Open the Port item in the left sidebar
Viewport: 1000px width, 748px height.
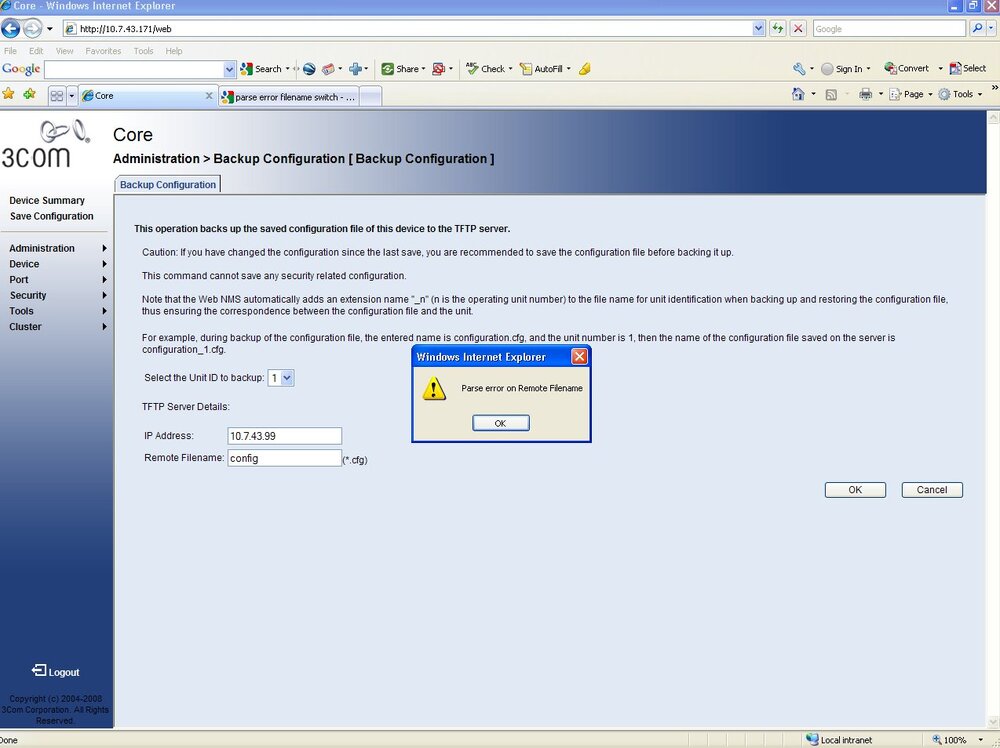[x=18, y=279]
